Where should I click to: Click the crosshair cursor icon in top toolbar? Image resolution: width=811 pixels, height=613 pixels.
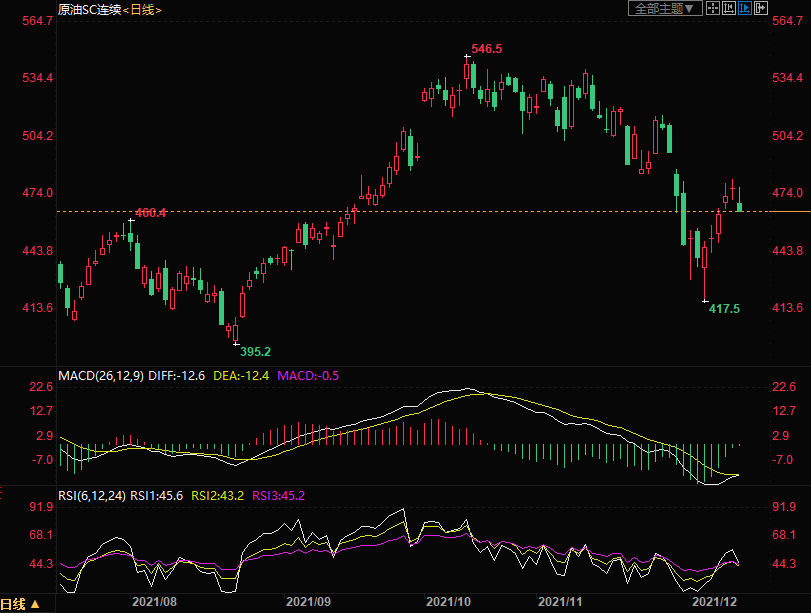pos(712,8)
